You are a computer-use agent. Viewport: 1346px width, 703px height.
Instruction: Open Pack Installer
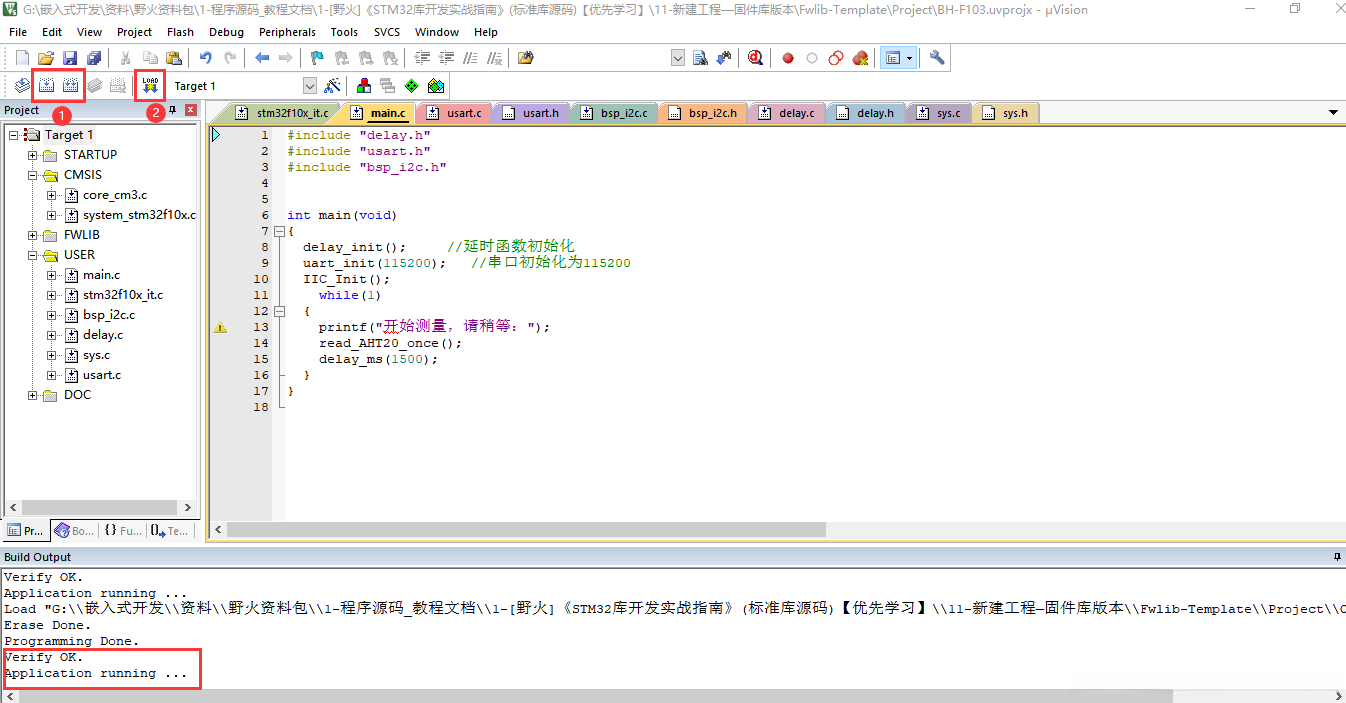pos(435,86)
